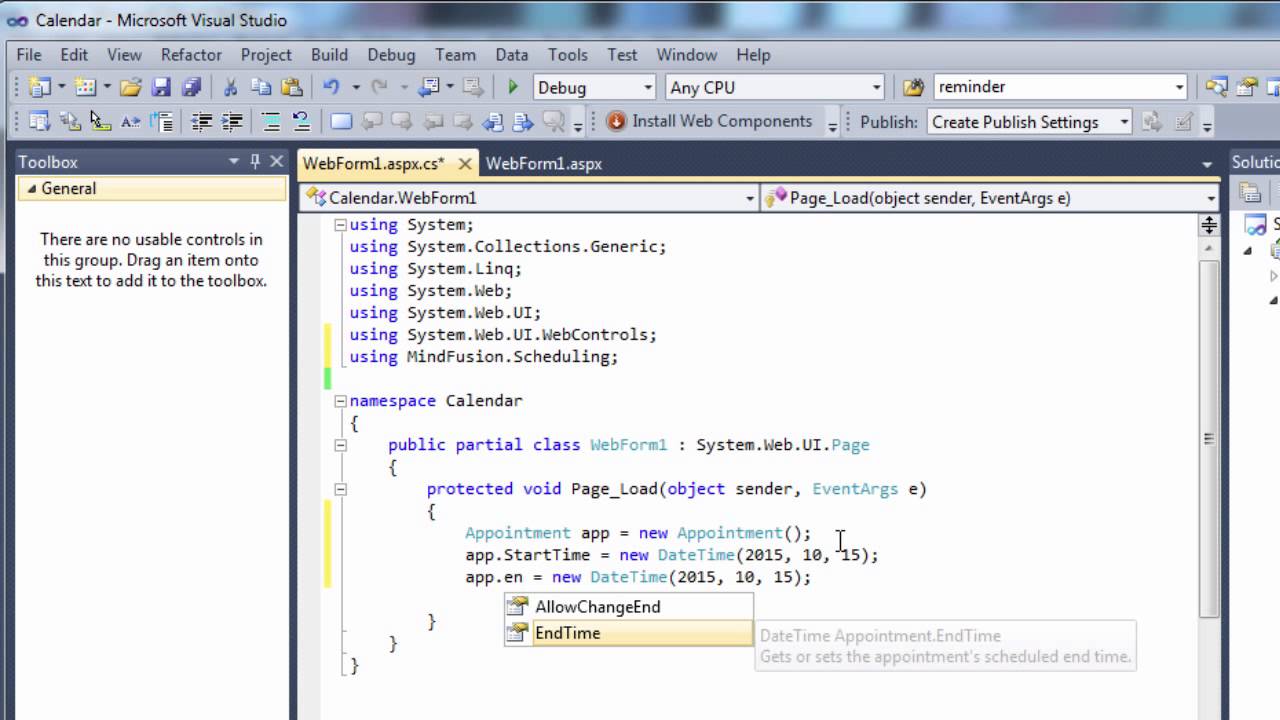Screen dimensions: 1280x720
Task: Toggle the auto-hide pin on the Toolbox panel
Action: pos(255,161)
